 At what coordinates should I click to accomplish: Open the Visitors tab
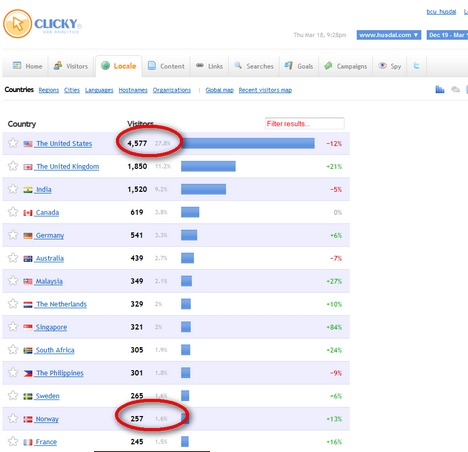71,66
